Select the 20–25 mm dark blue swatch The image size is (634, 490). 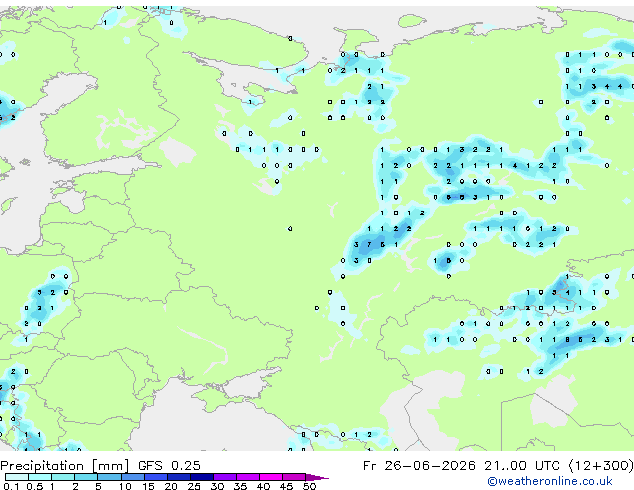pos(179,477)
